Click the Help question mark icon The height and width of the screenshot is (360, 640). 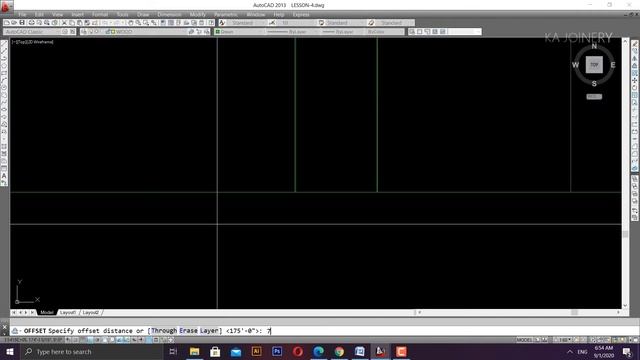point(211,23)
